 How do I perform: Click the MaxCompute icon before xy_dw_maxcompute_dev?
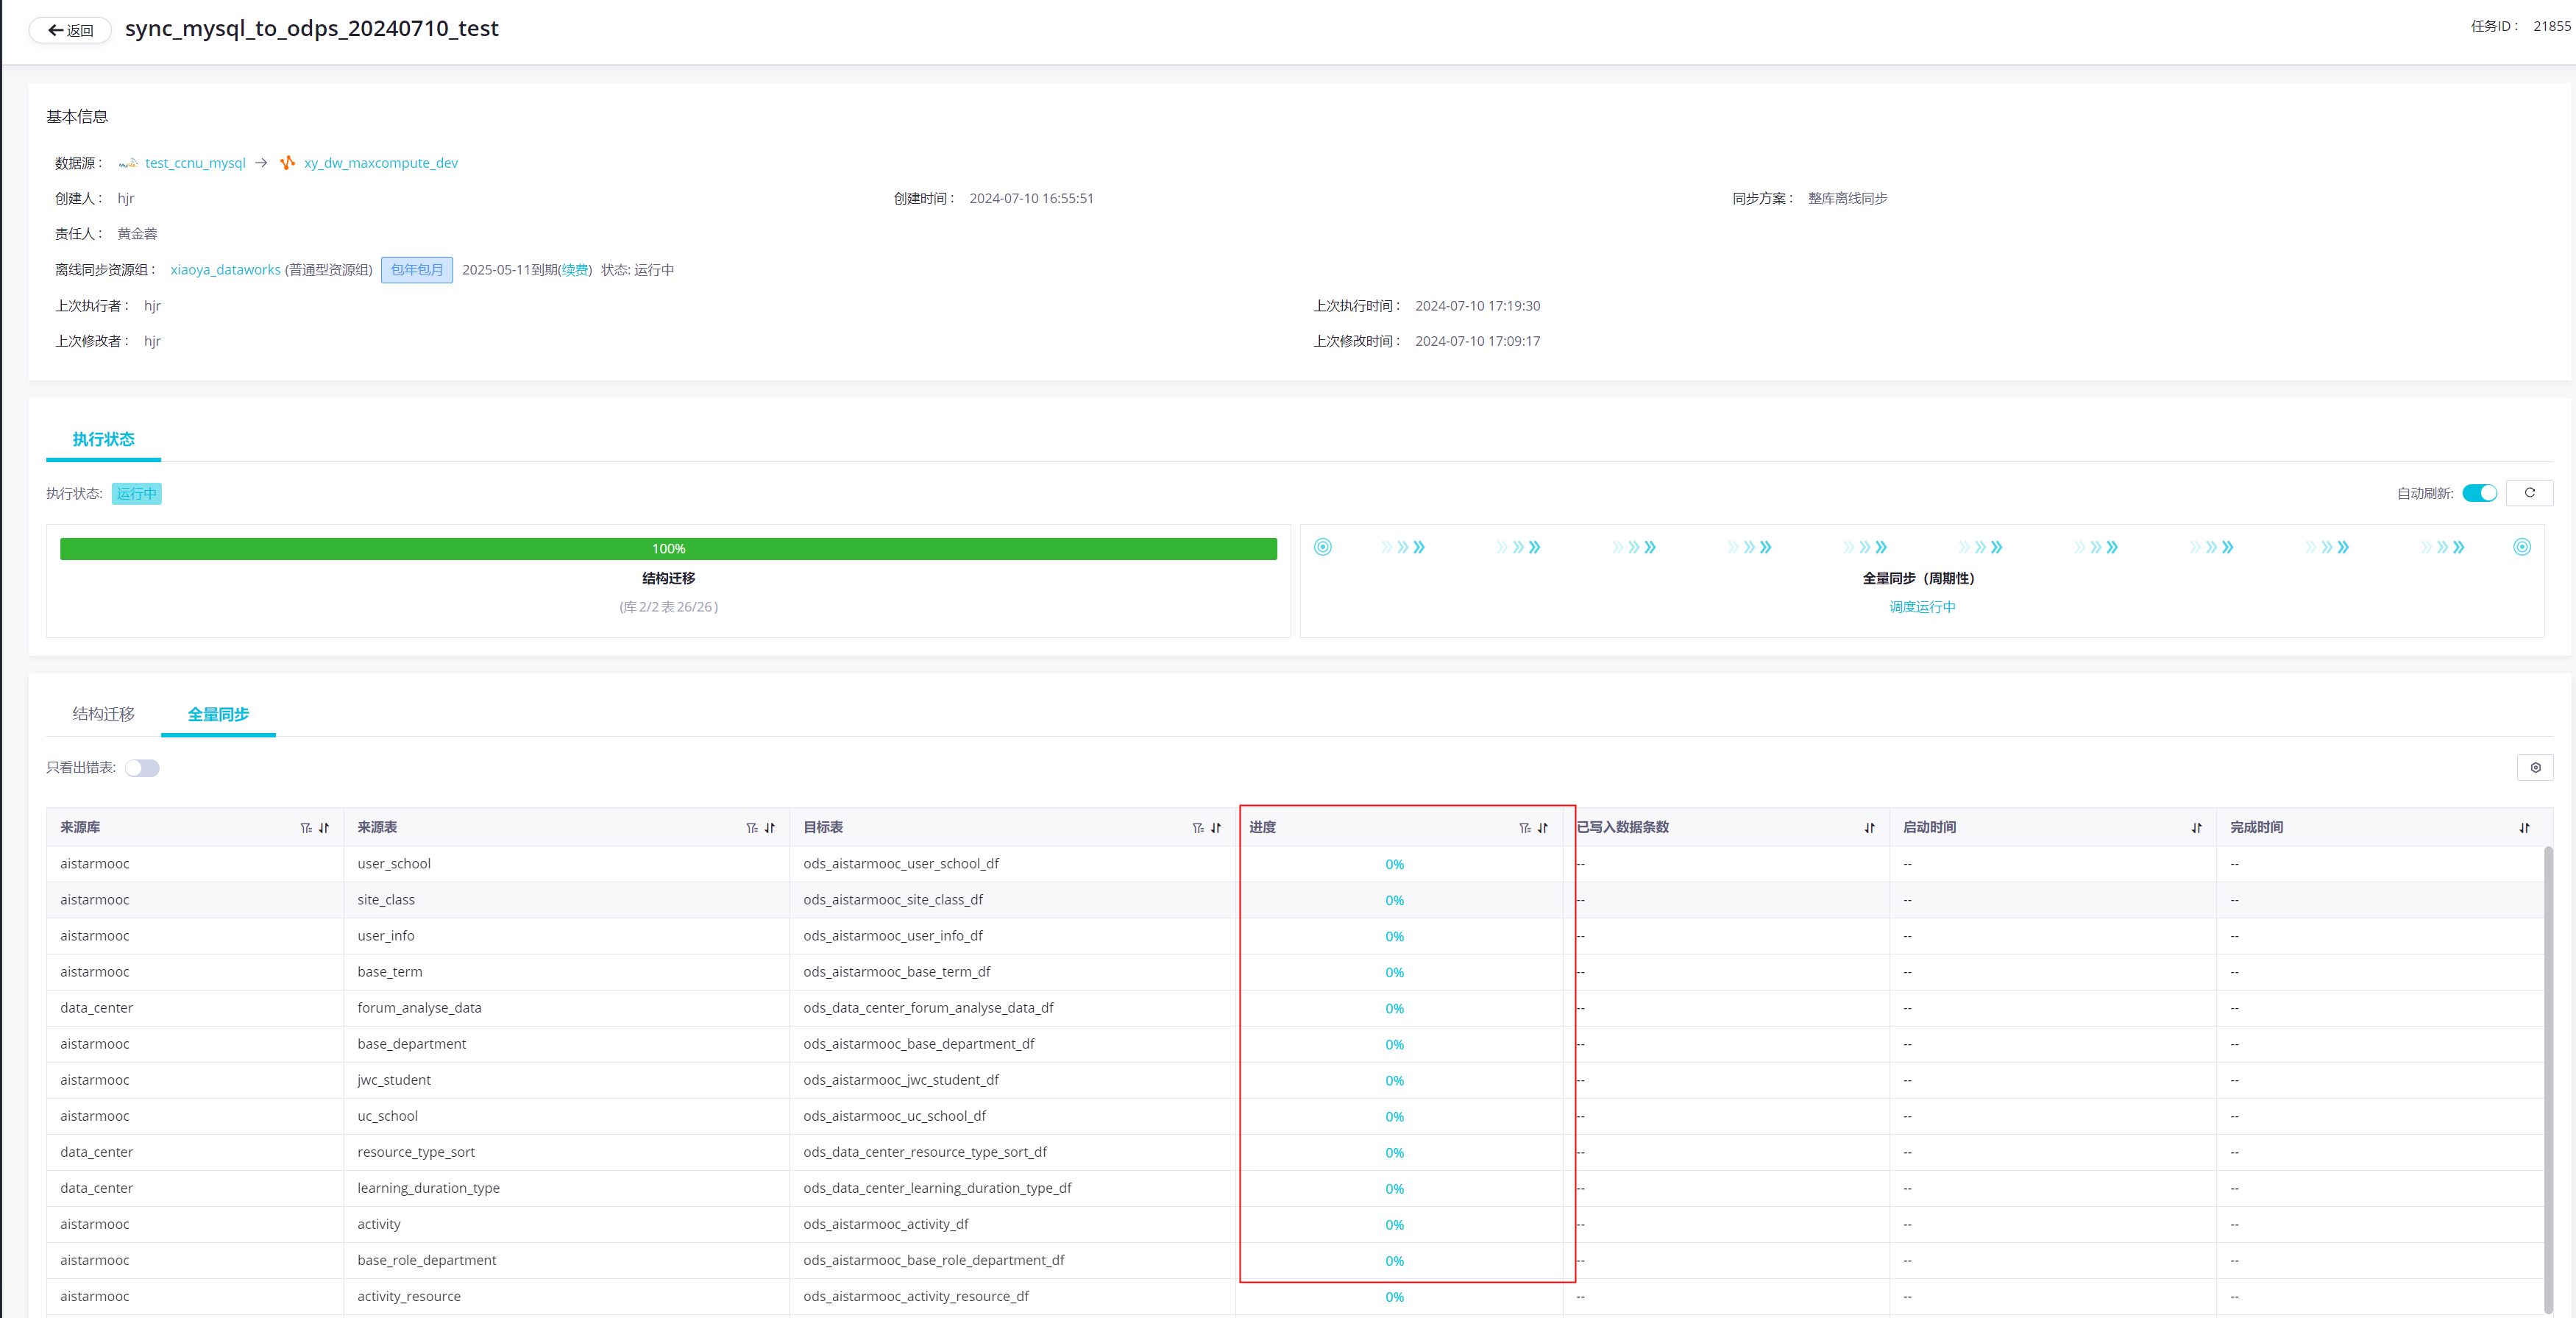pyautogui.click(x=288, y=163)
